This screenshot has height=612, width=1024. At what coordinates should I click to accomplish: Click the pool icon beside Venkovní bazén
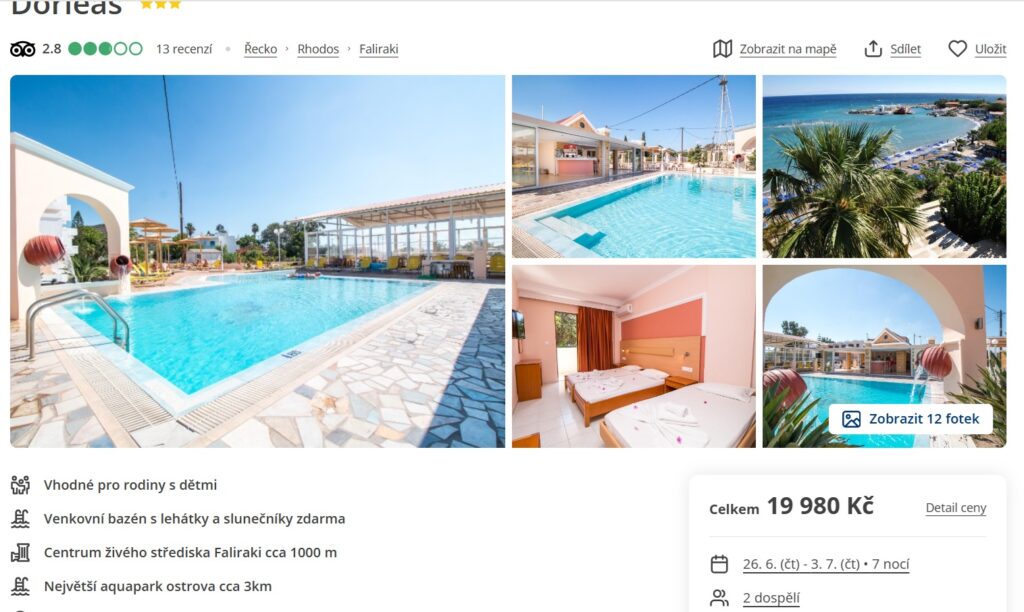[x=20, y=519]
